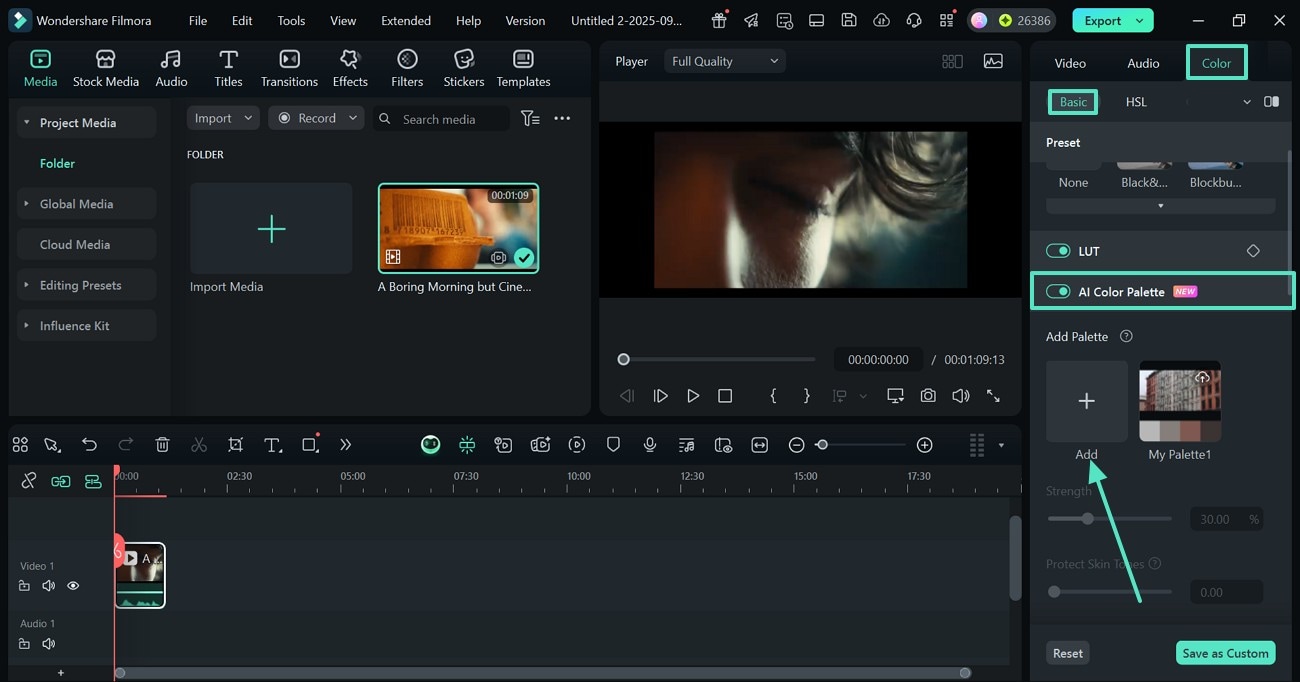
Task: Open the Tools menu
Action: [x=291, y=20]
